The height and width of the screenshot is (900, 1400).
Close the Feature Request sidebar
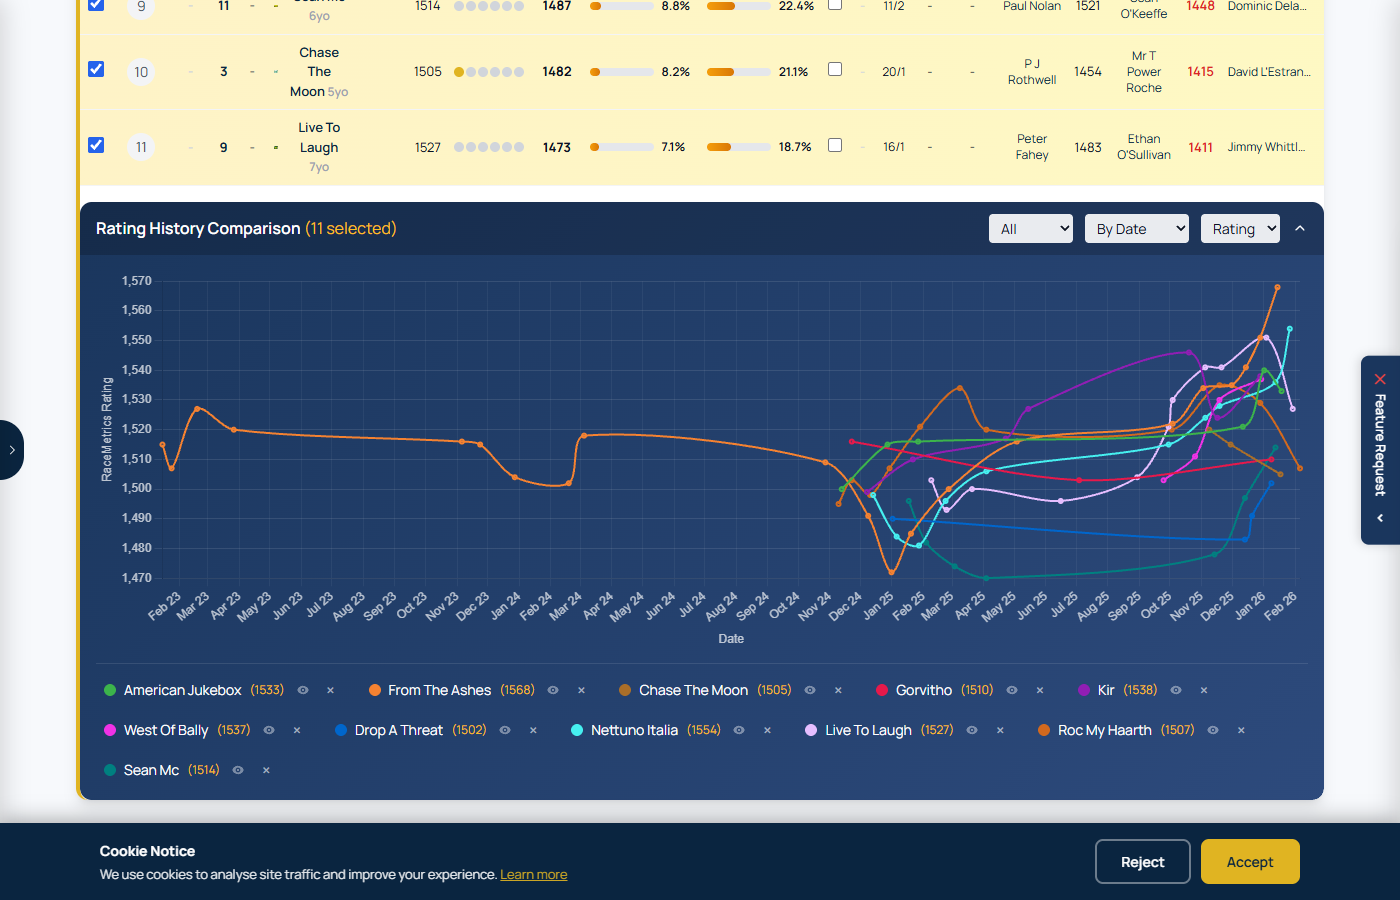1380,379
